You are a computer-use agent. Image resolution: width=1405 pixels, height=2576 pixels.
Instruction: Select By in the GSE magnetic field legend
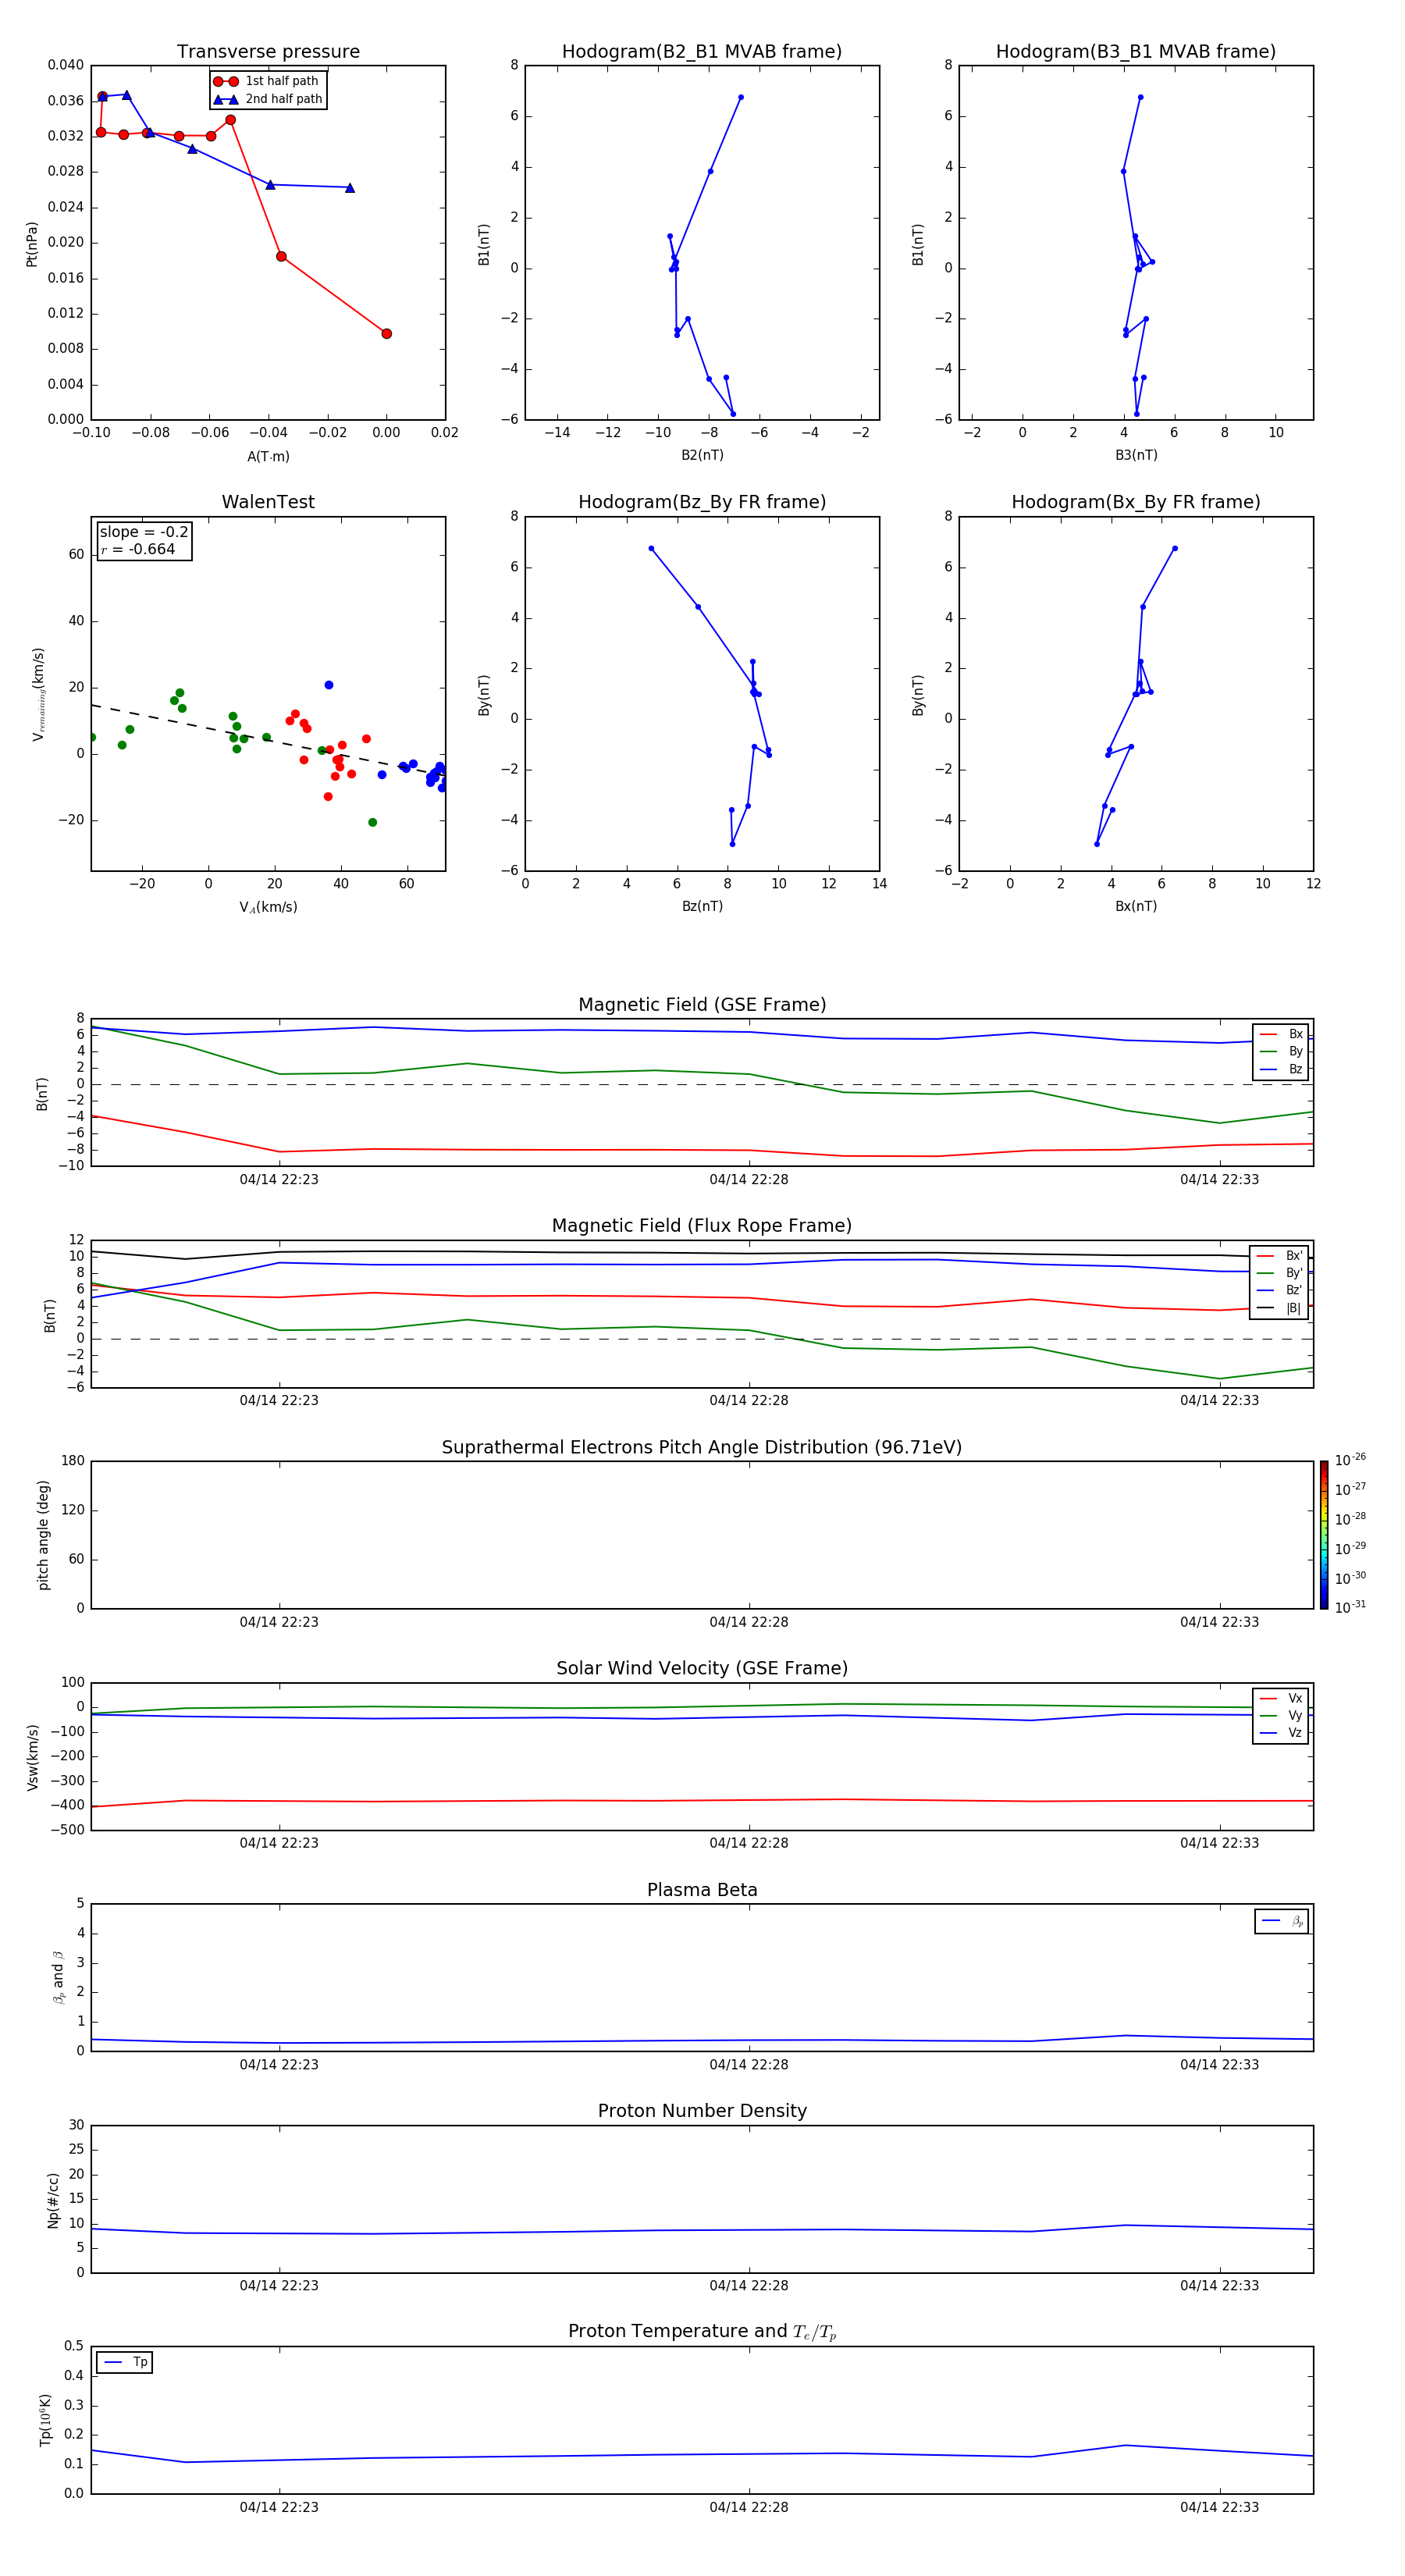[x=1281, y=1051]
